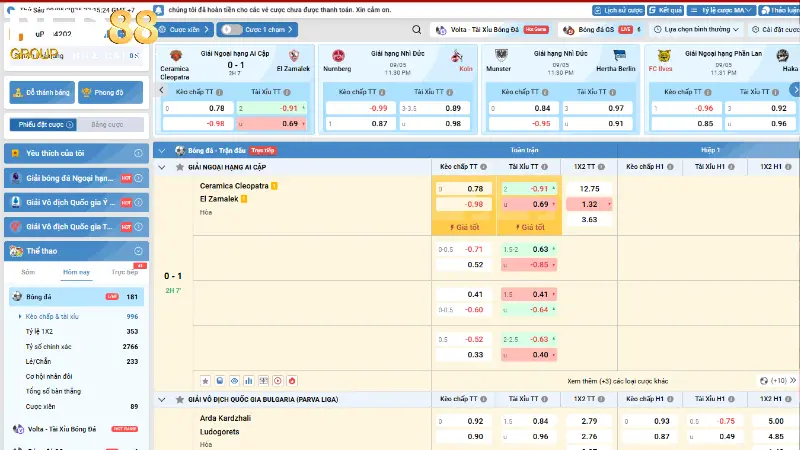The image size is (800, 450).
Task: Open Giải Vô địch Quốc gia Ý sidebar item
Action: tap(77, 203)
